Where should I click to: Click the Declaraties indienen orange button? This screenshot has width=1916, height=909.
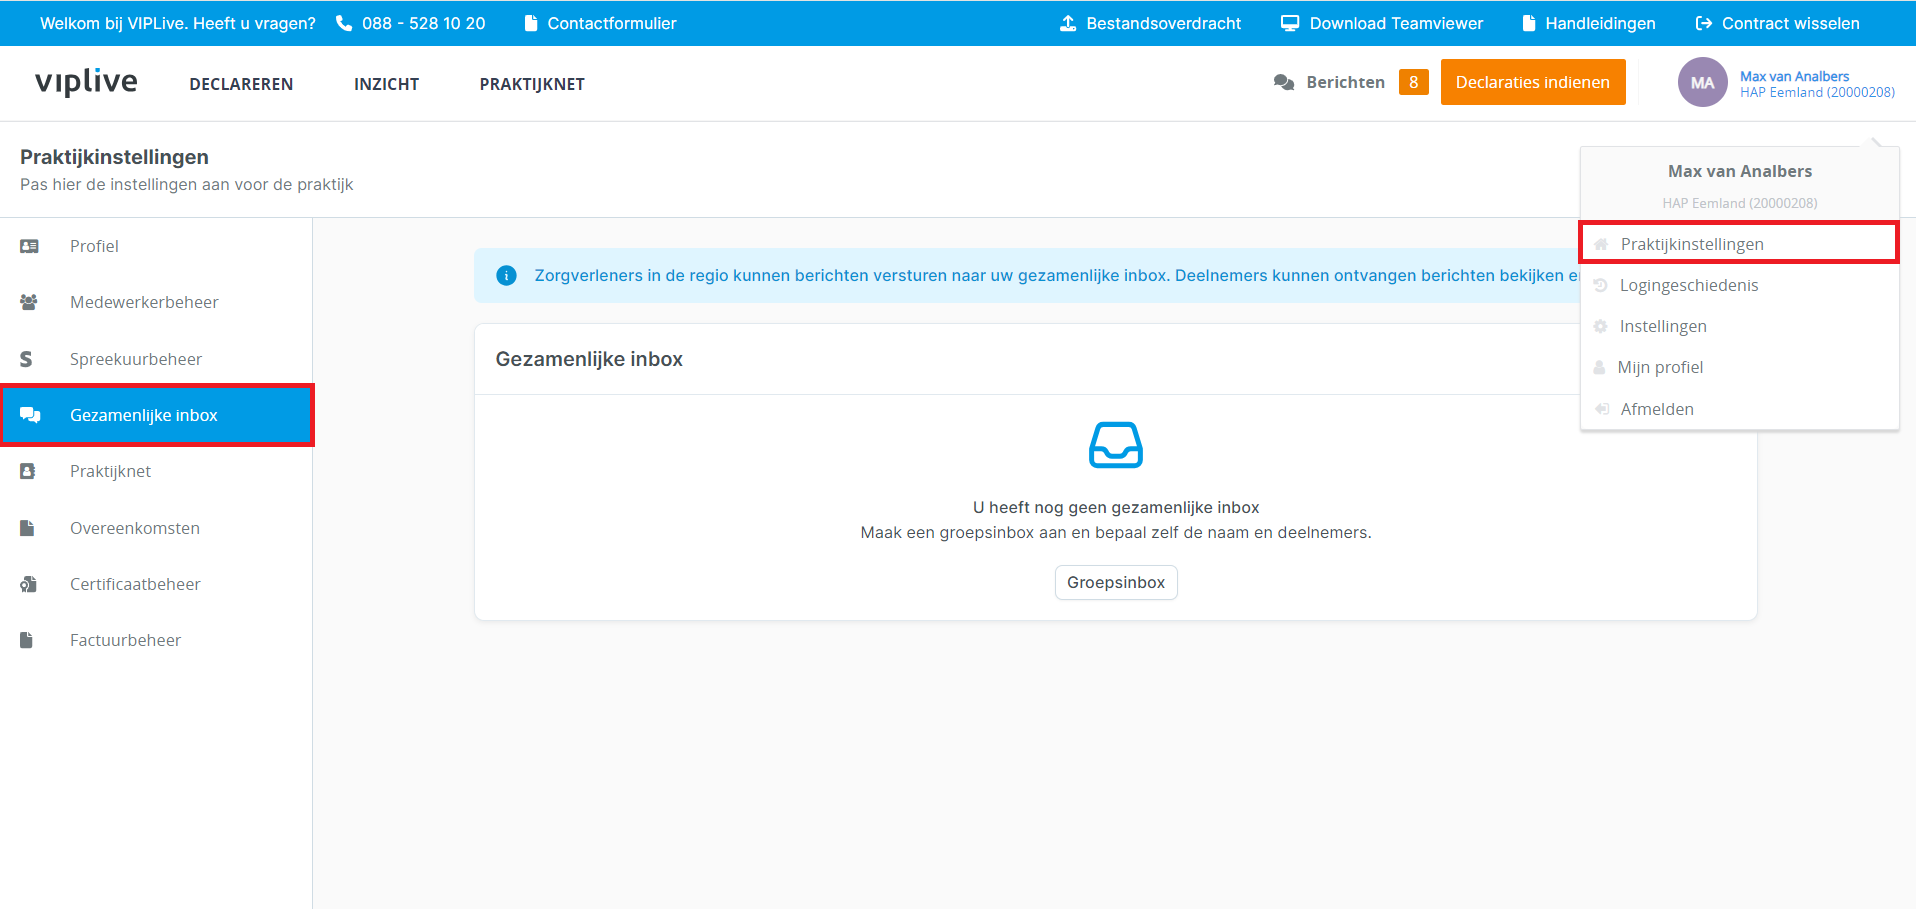coord(1532,82)
